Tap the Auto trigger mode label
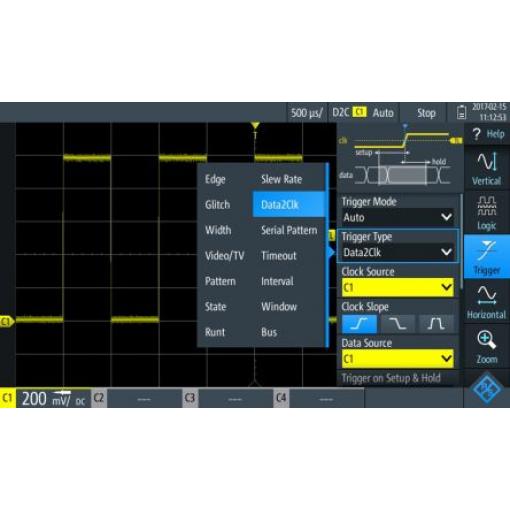510x510 pixels. (x=383, y=113)
